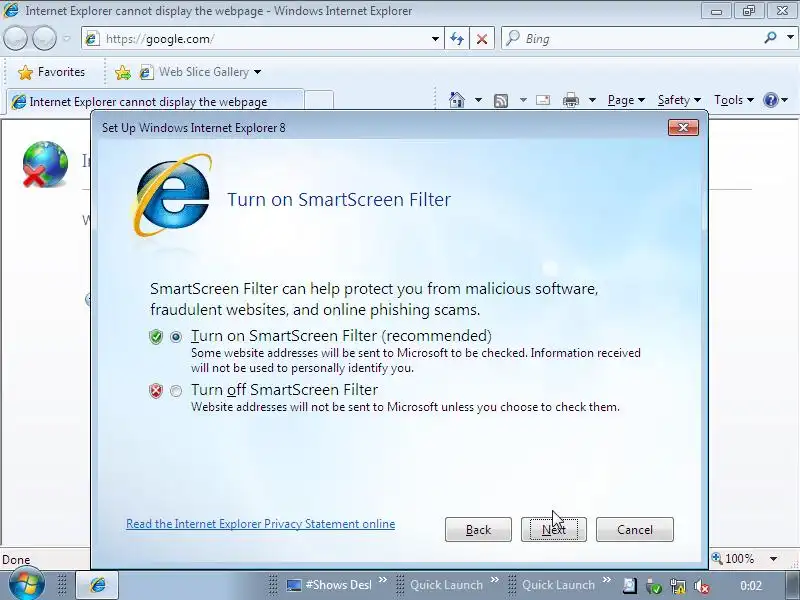The height and width of the screenshot is (600, 800).
Task: Select the 'Internet Explorer cannot display' tab
Action: coord(155,101)
